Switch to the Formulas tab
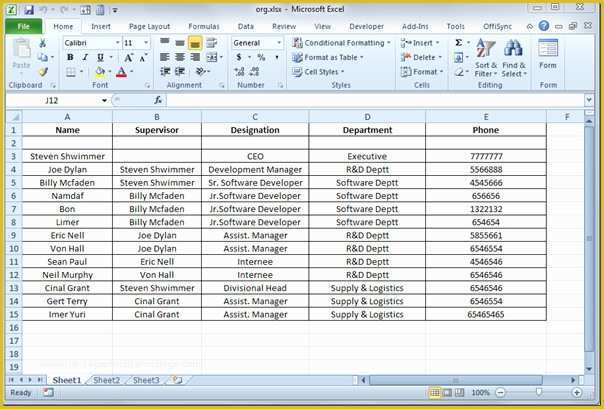 point(204,26)
